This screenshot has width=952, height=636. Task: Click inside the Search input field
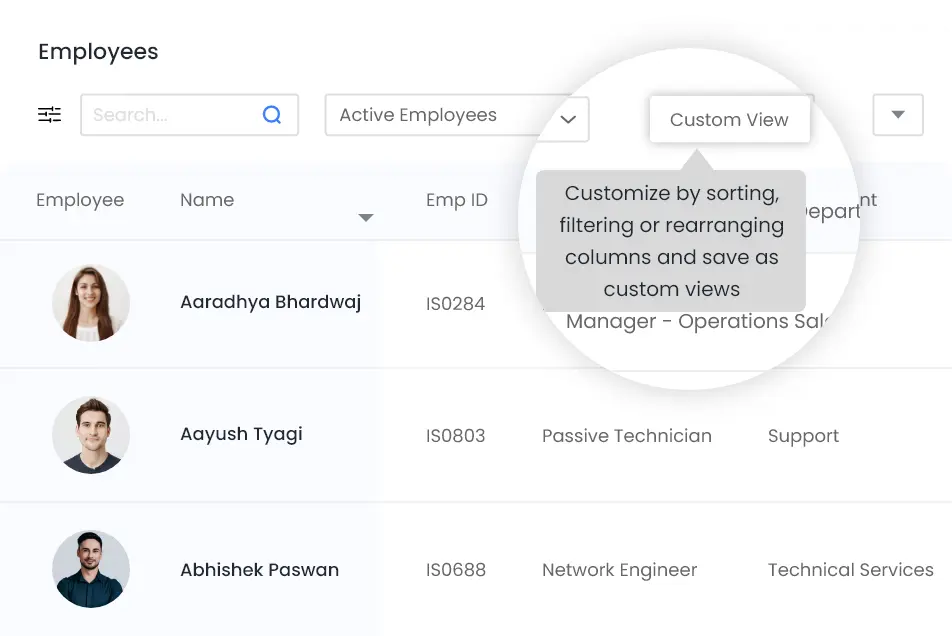click(170, 115)
